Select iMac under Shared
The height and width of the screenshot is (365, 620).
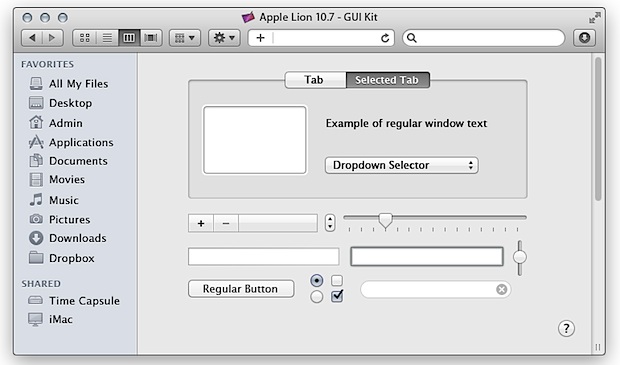point(50,319)
